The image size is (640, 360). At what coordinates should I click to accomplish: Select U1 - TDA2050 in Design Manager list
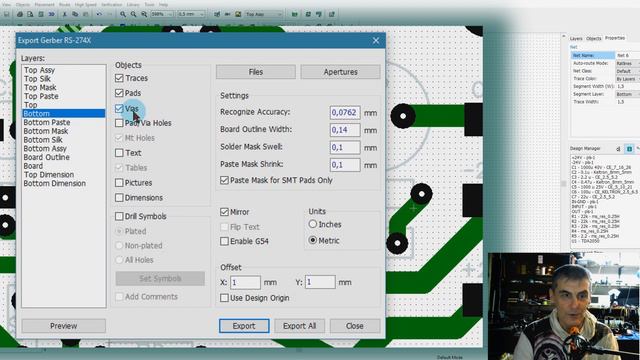[585, 241]
